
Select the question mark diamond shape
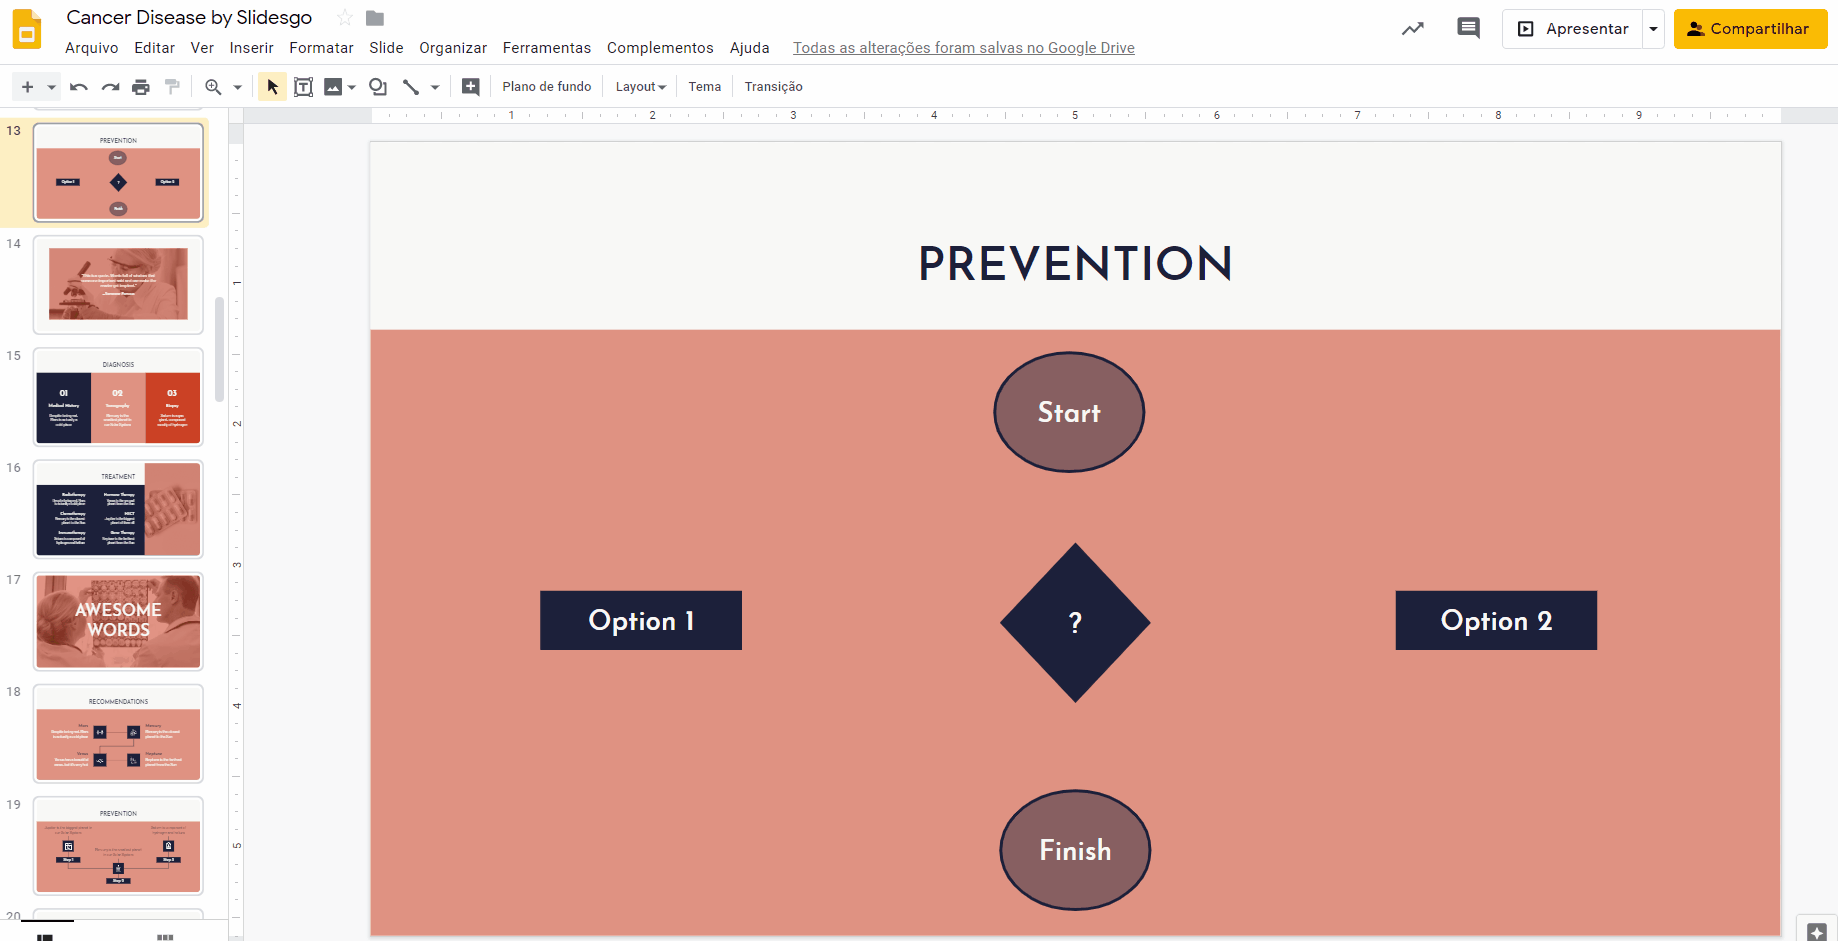click(1075, 623)
